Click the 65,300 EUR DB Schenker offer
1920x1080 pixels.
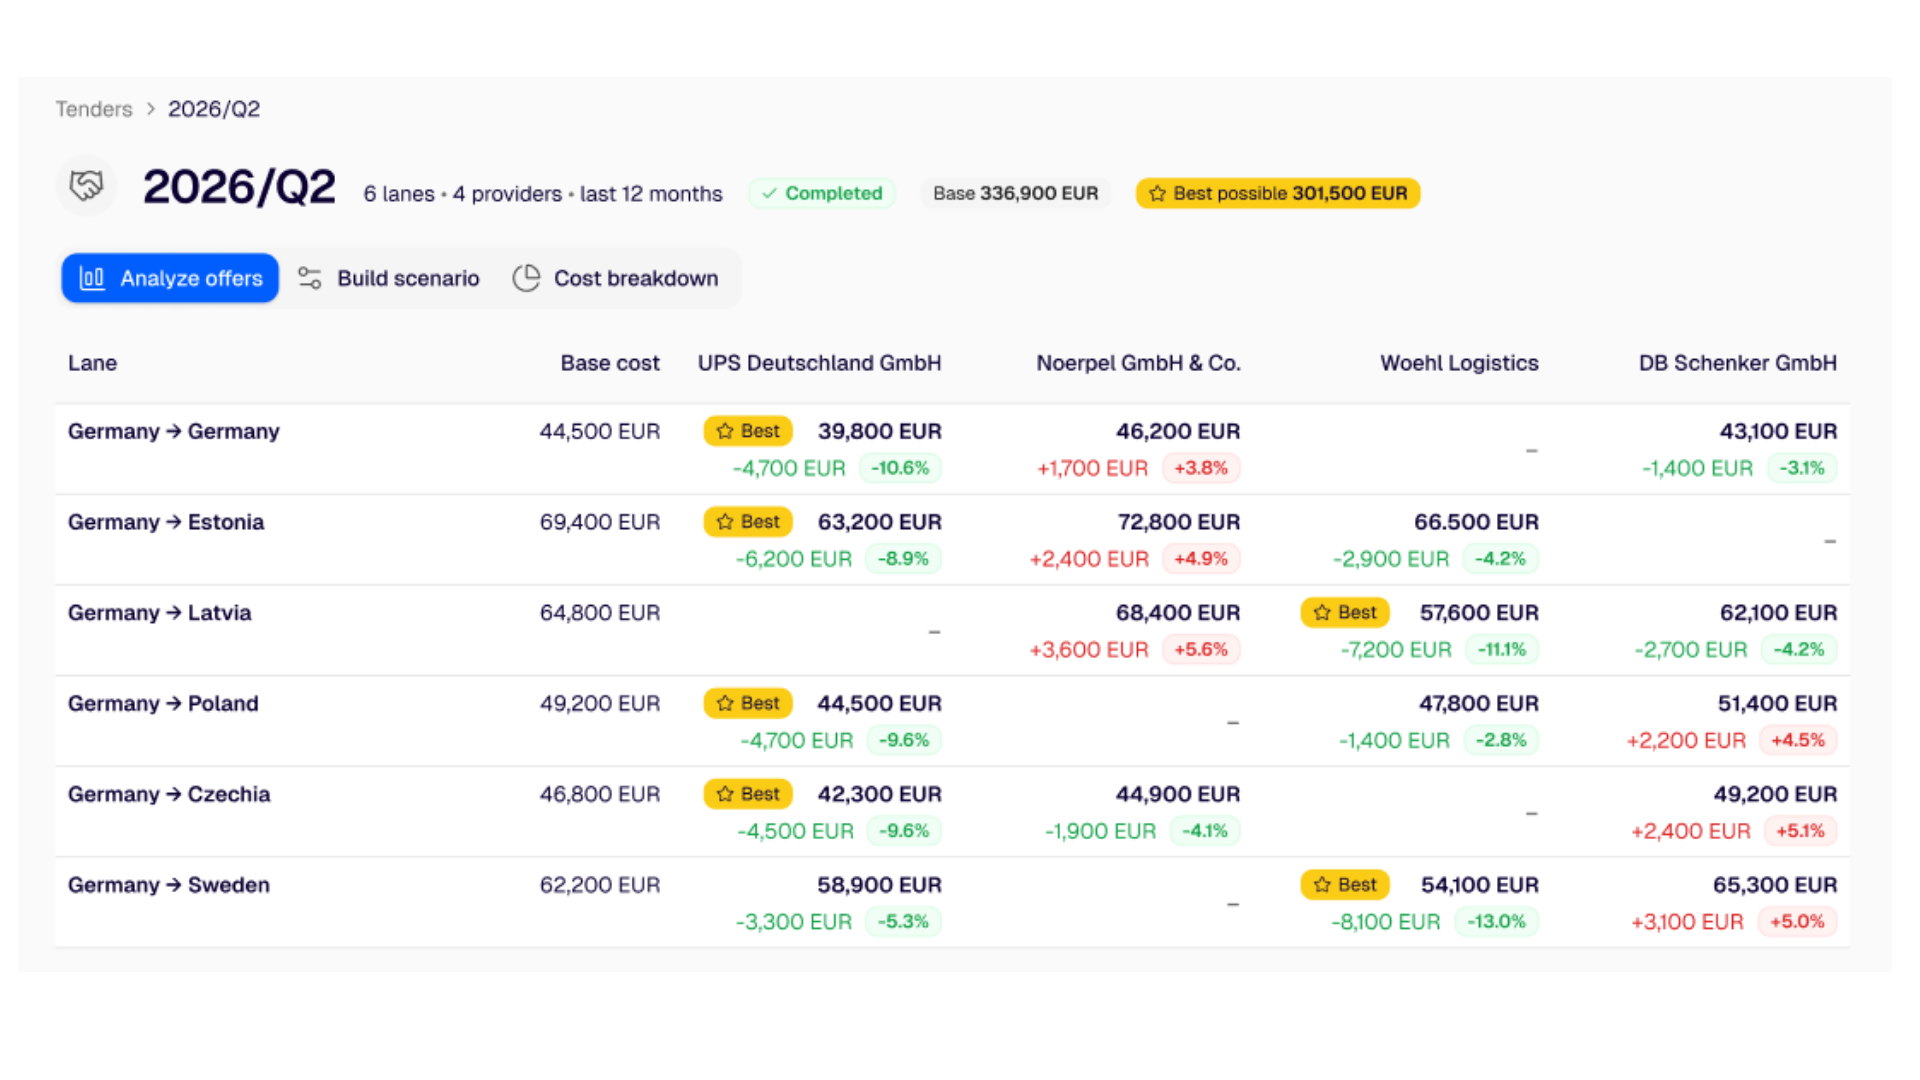[x=1775, y=885]
